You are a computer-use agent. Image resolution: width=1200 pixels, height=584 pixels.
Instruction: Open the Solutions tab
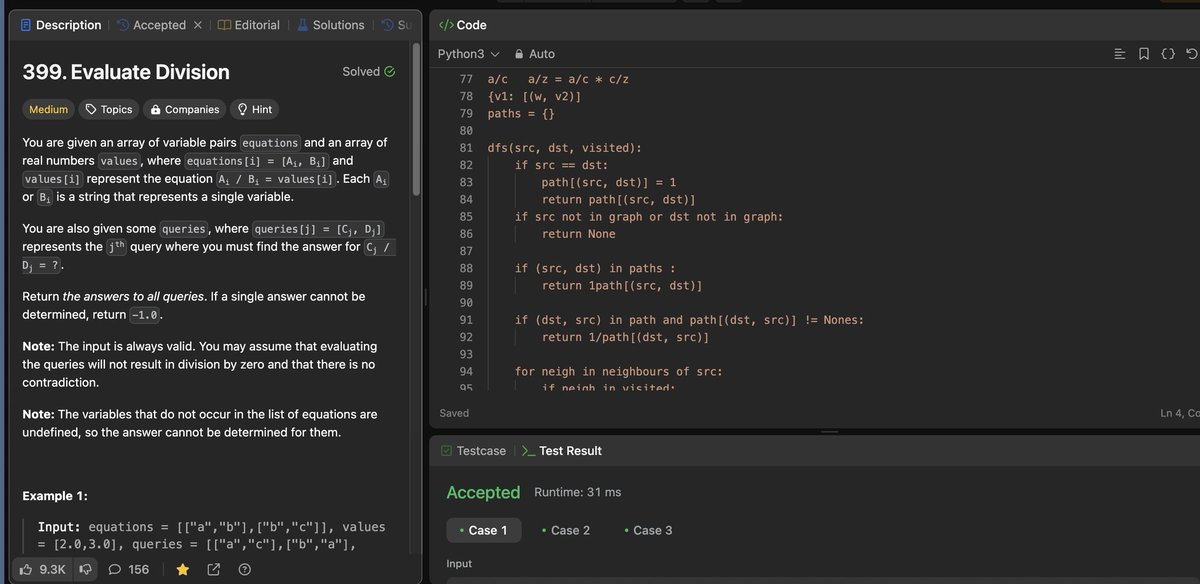[x=330, y=25]
